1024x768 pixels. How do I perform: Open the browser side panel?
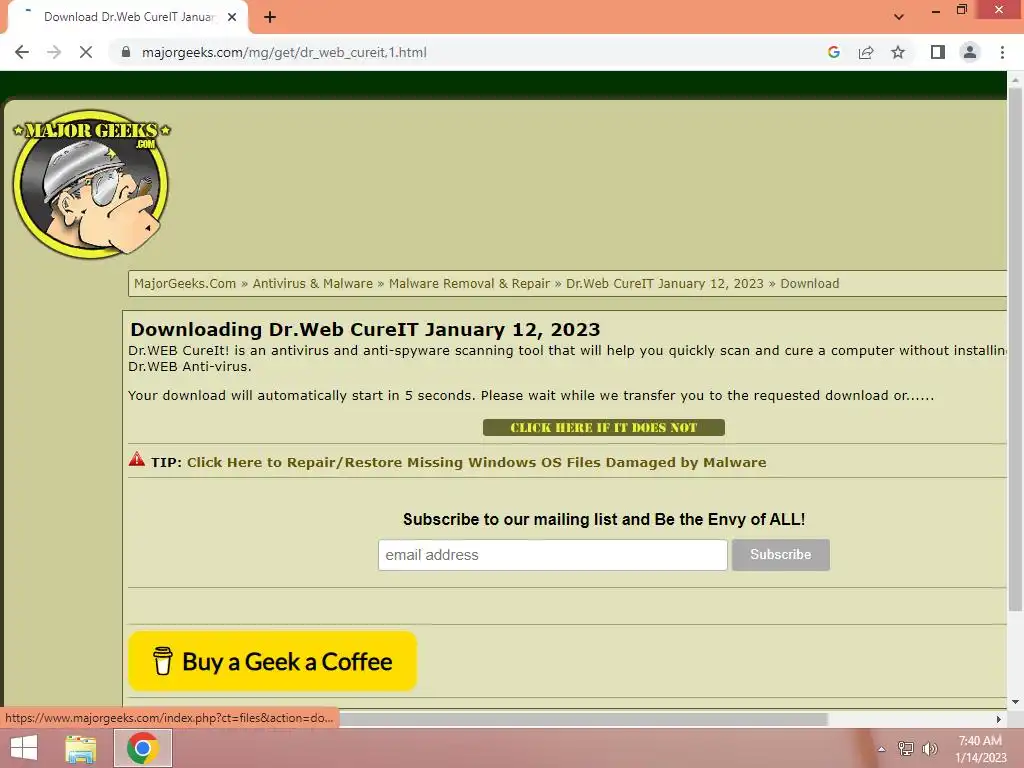coord(938,52)
